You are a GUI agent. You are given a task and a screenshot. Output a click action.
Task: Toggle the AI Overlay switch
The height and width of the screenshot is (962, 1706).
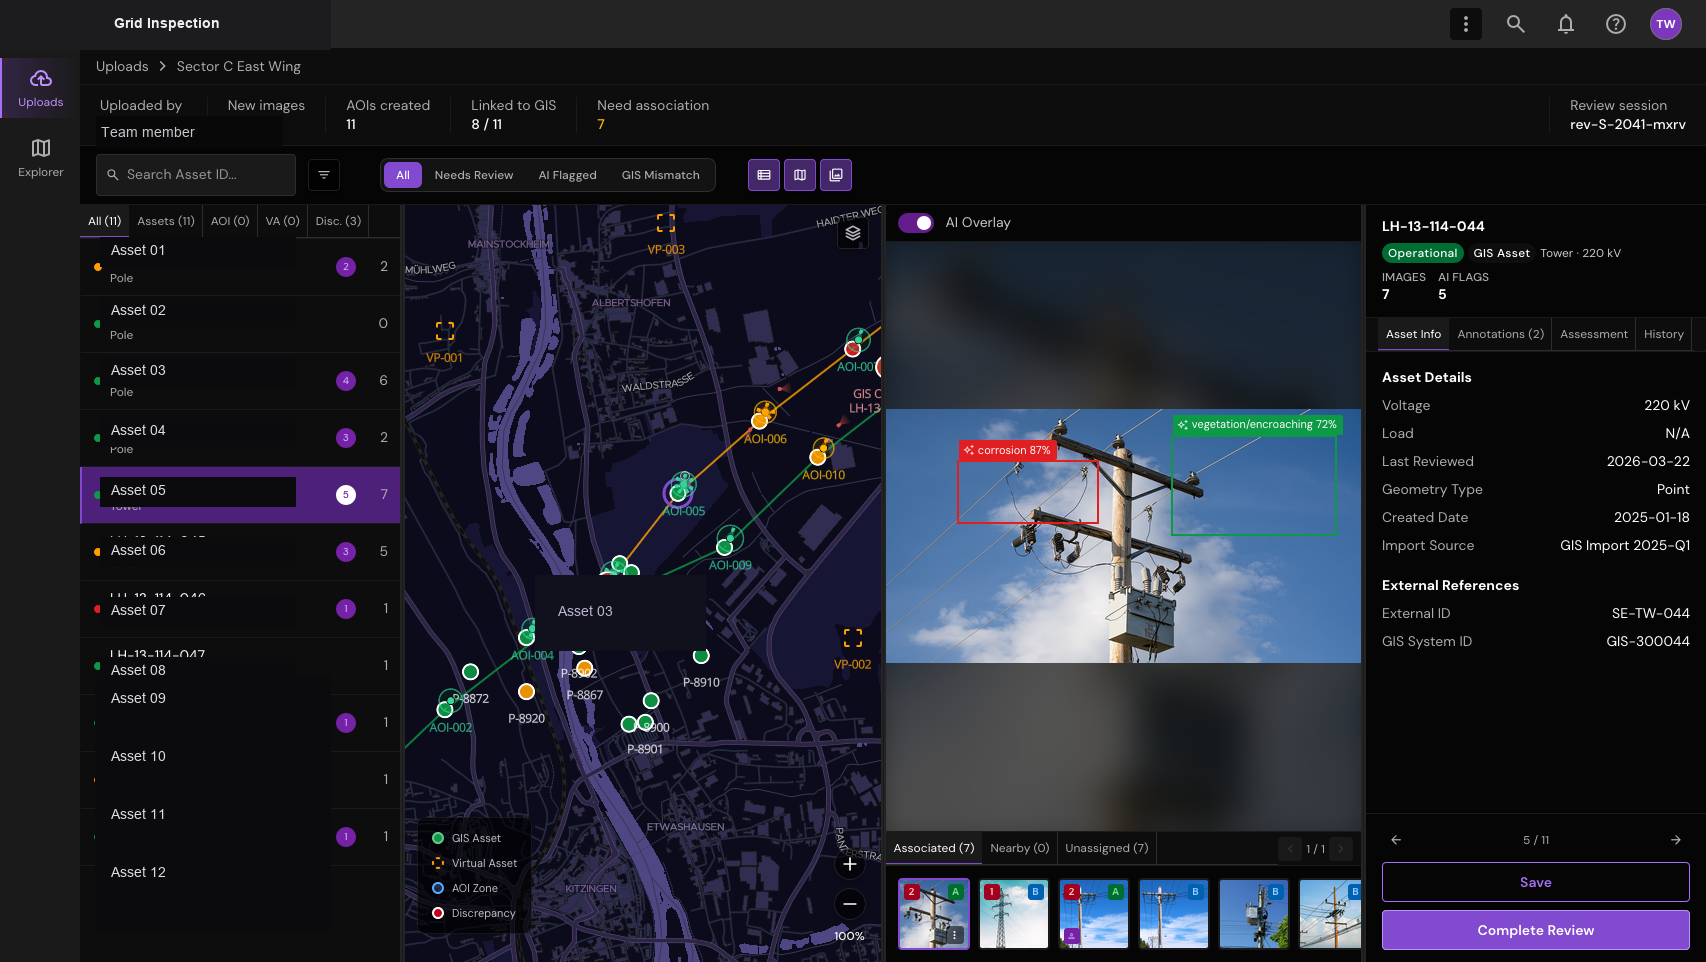coord(915,223)
